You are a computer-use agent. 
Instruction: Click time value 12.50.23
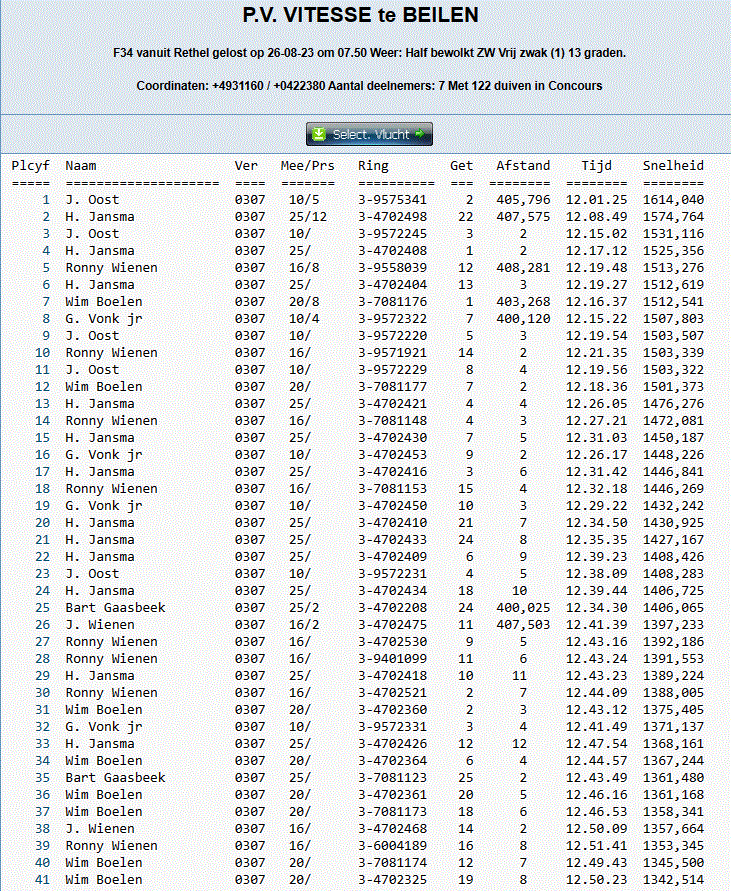click(x=597, y=880)
